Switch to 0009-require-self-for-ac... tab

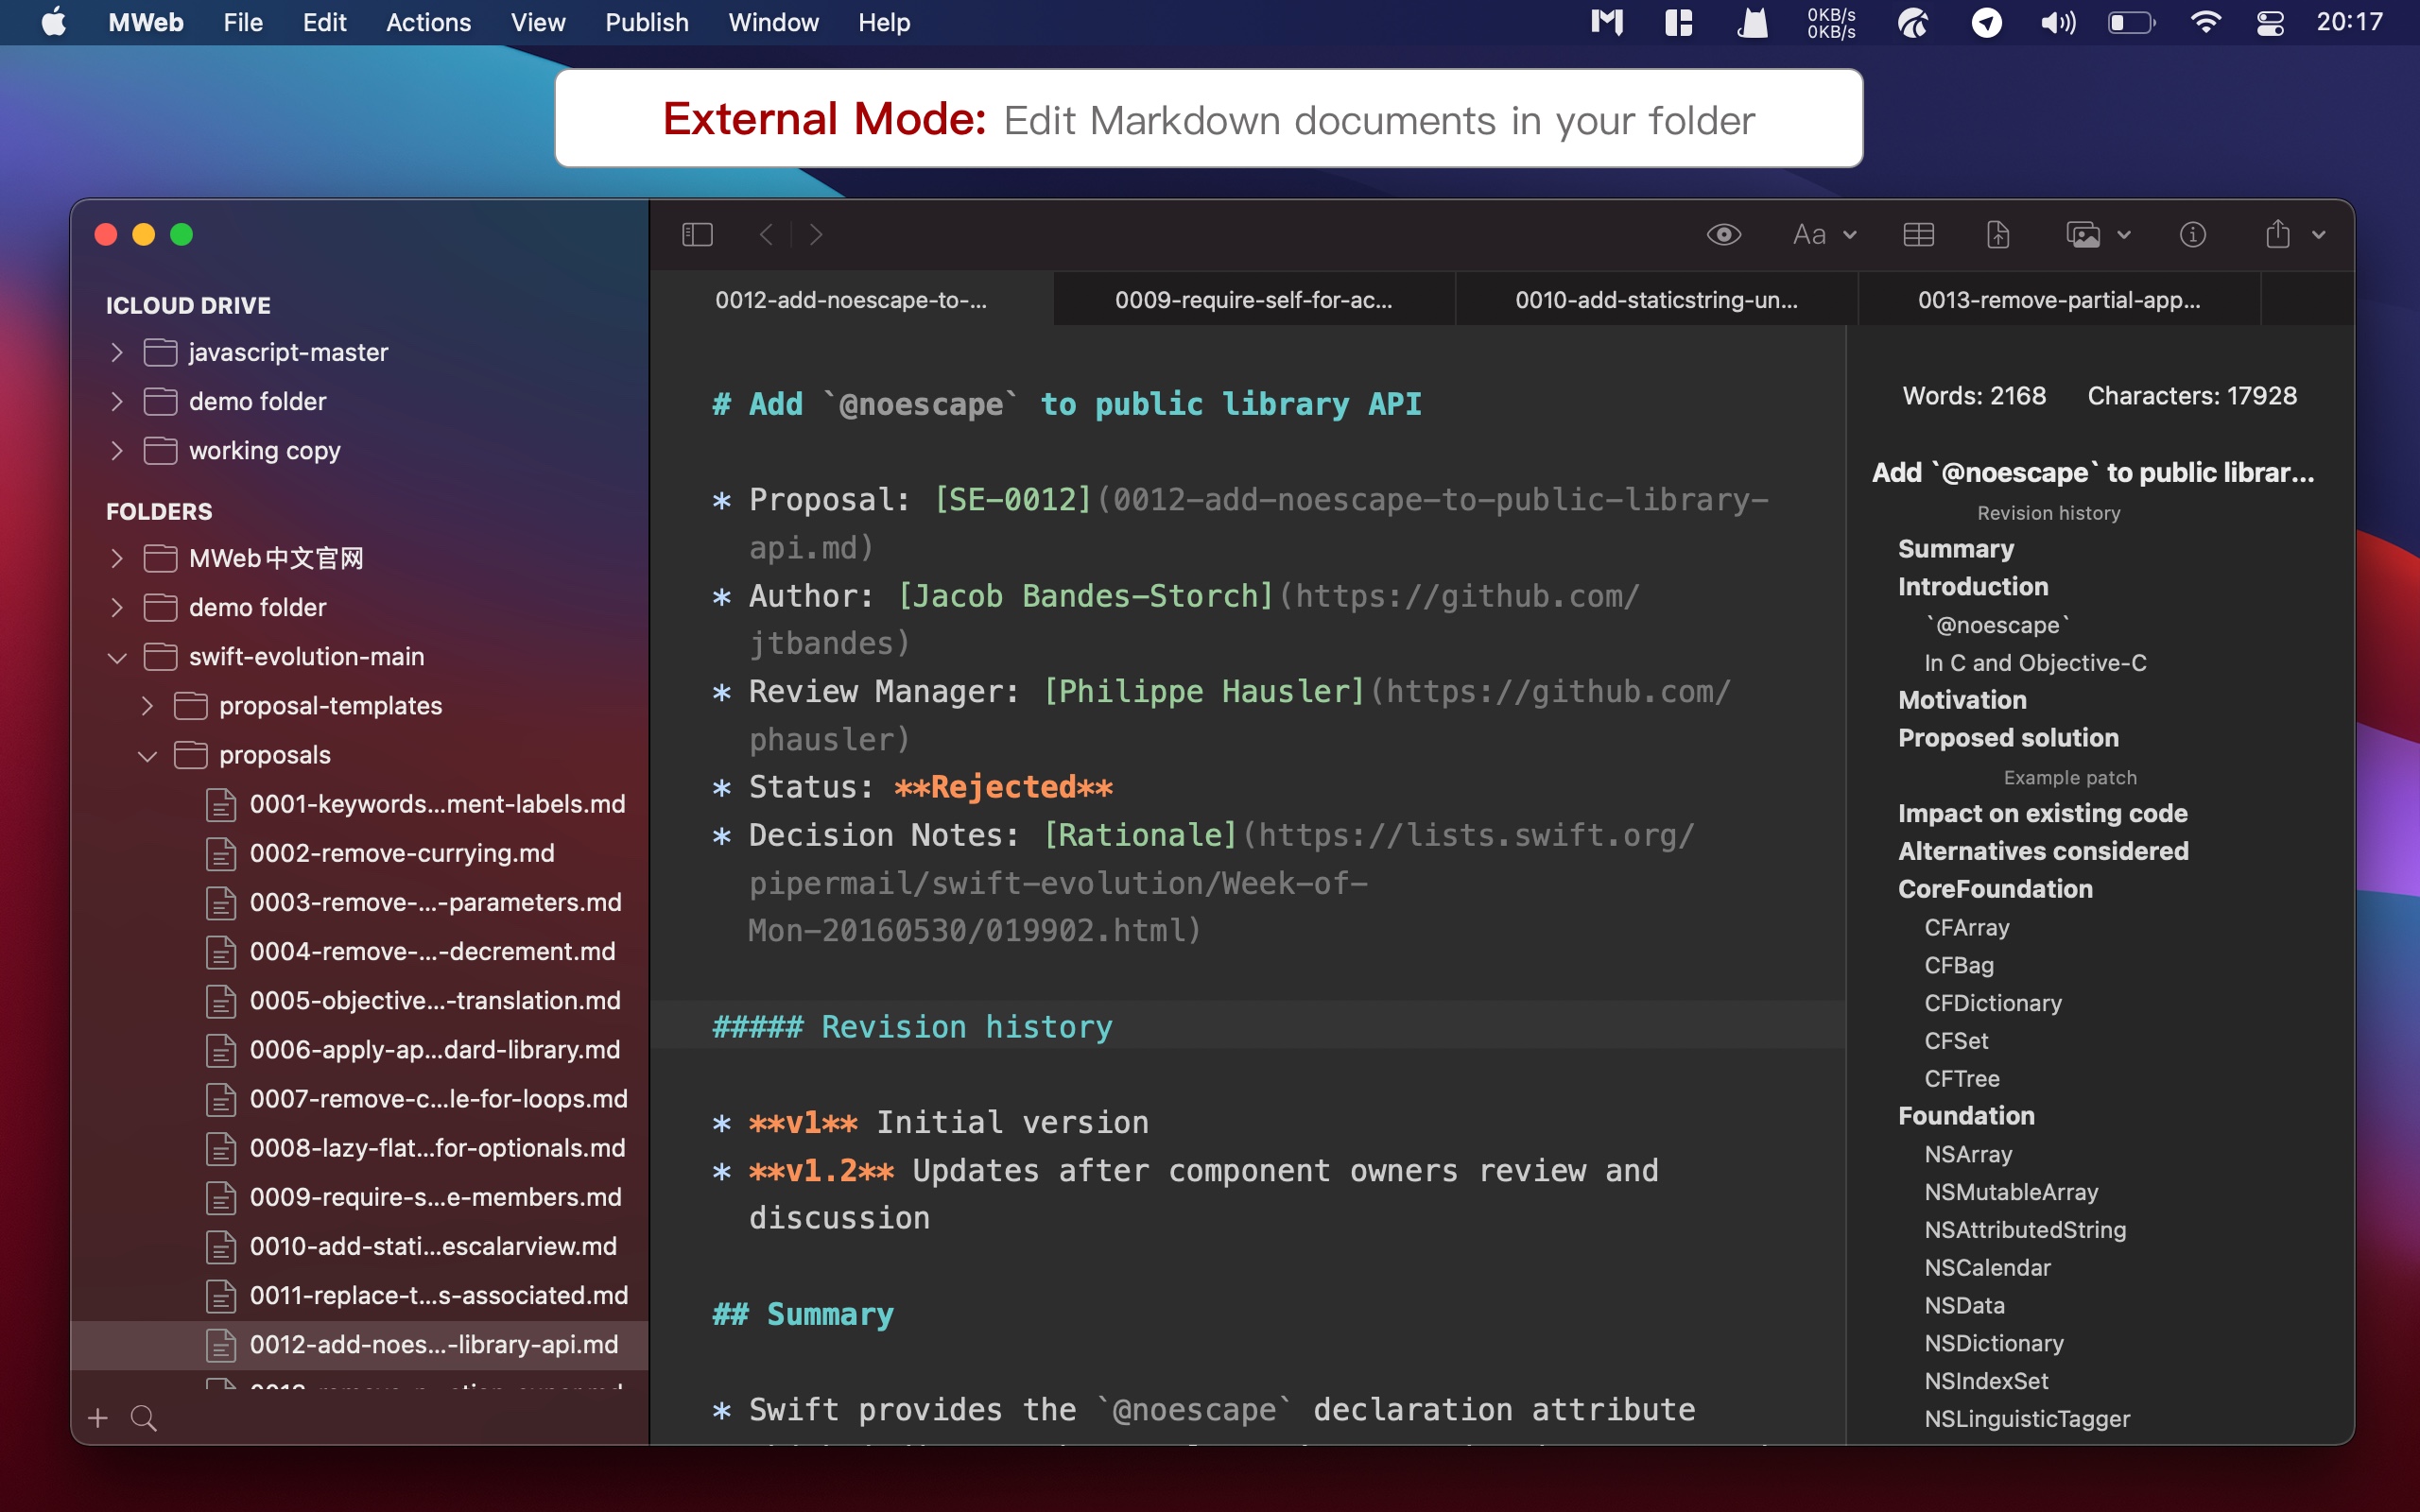(x=1253, y=300)
